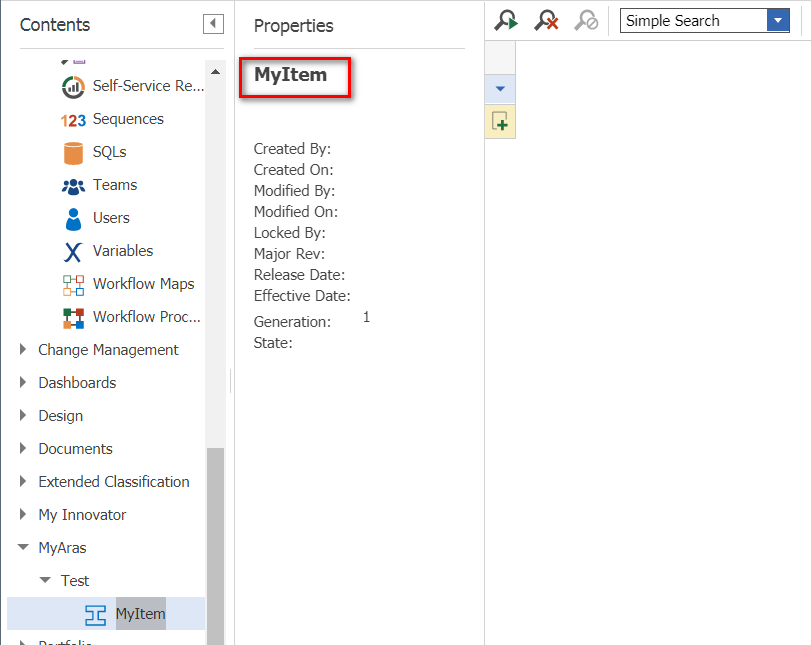Run the search with magnifier-play icon

(506, 21)
